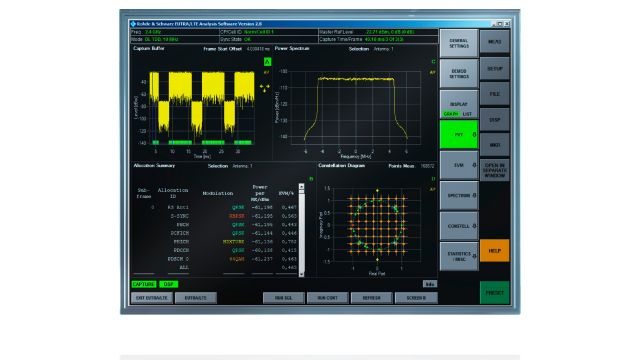Select screen D marker of Constellation Diagram
Screen dimensions: 640x360
point(433,179)
